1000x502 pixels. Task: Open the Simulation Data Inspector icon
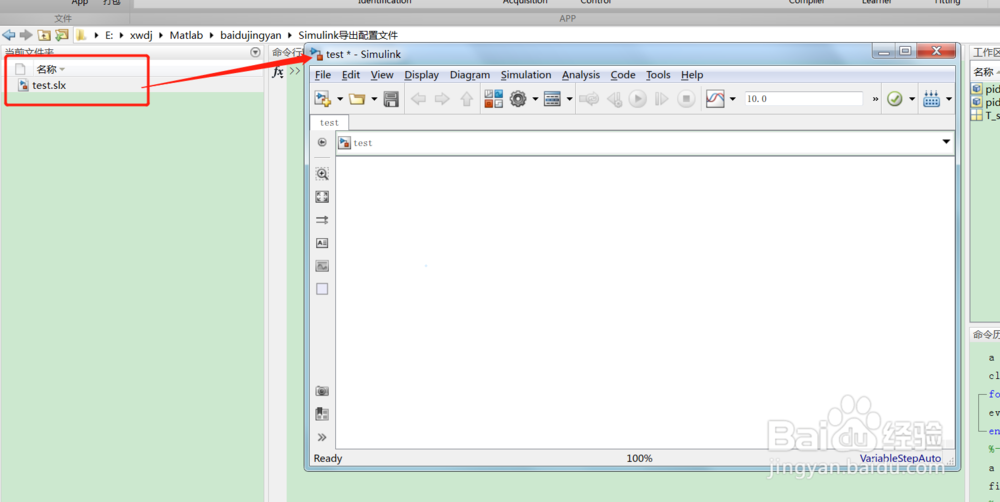click(x=715, y=99)
